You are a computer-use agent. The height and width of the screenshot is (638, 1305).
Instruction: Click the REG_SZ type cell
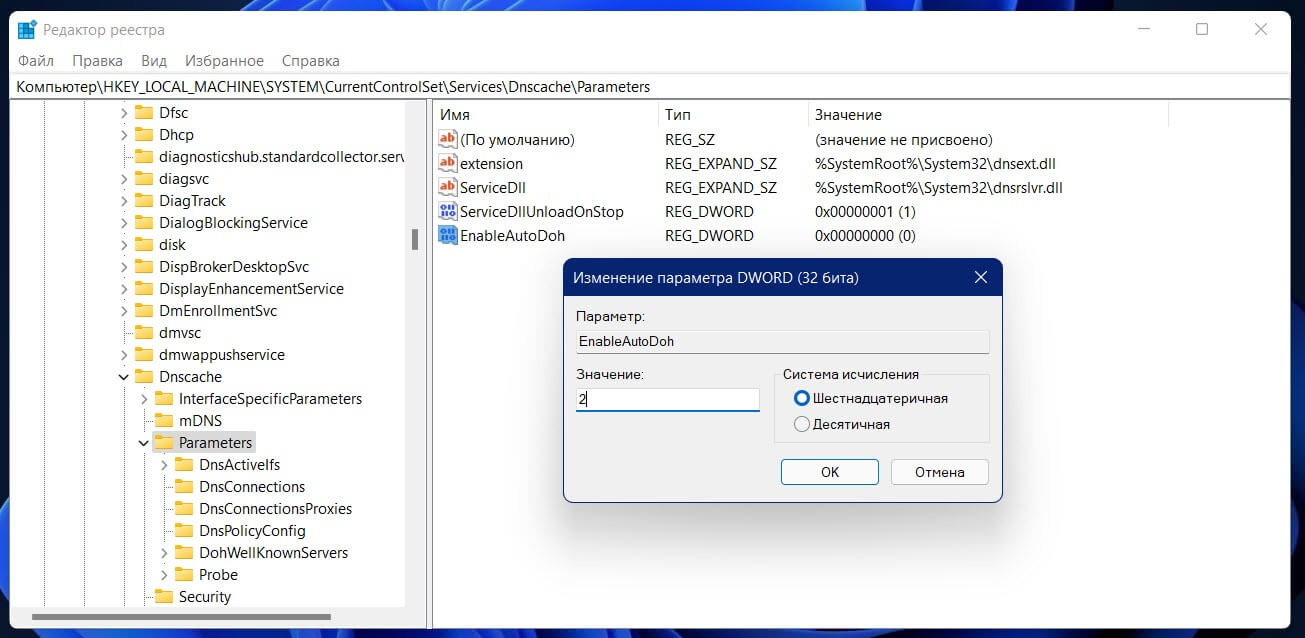point(690,139)
